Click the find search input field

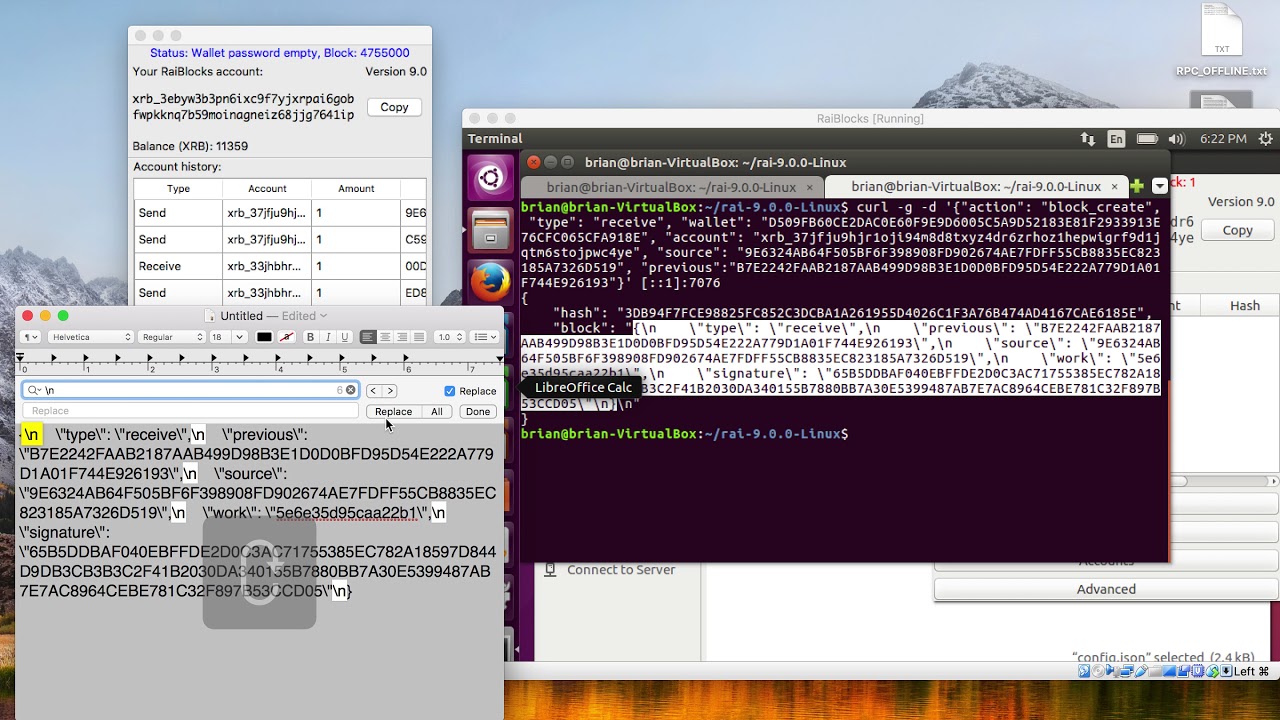190,391
